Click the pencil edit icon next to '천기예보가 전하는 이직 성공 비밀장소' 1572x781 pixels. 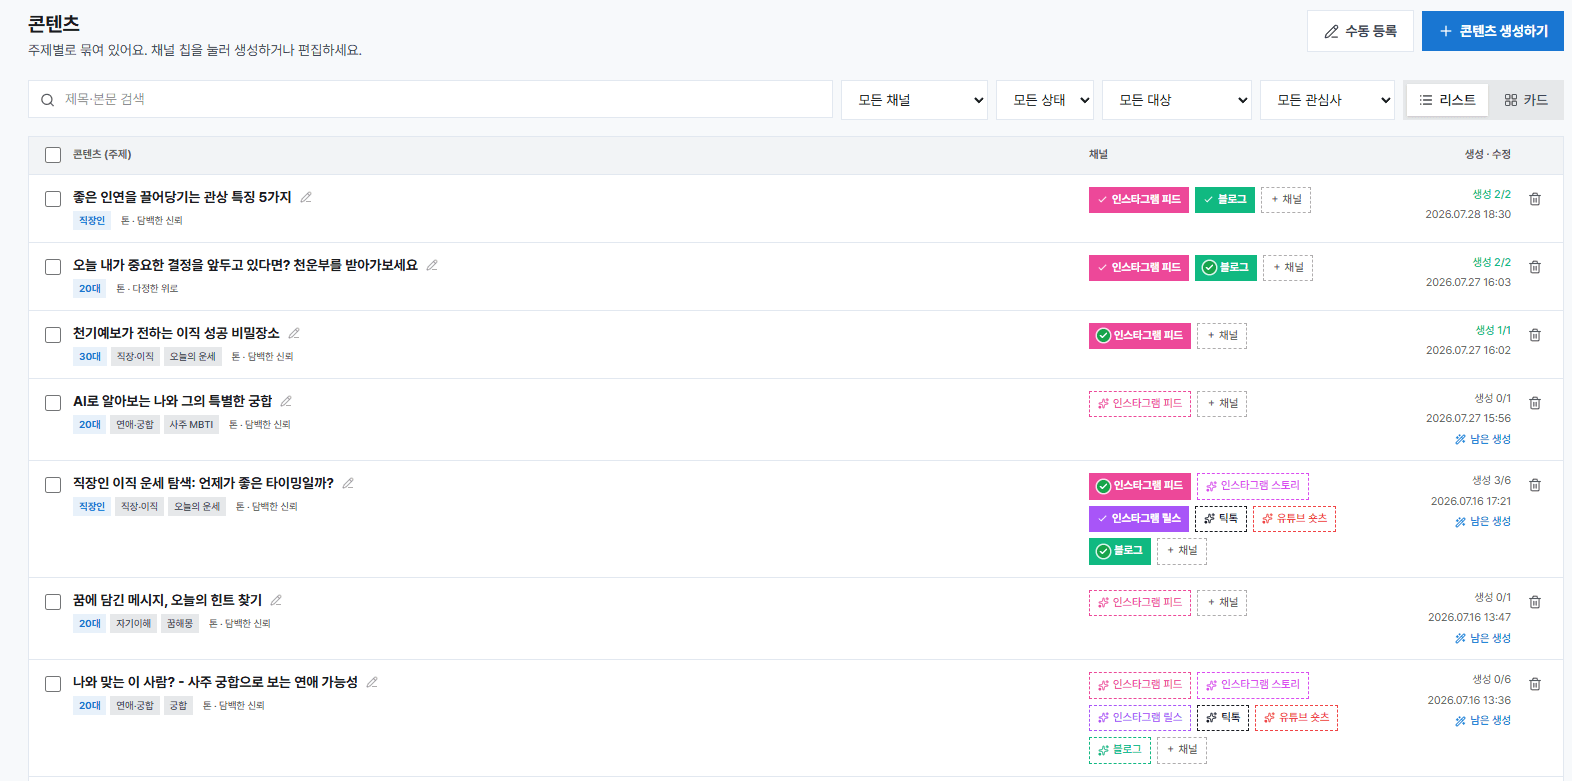pyautogui.click(x=294, y=333)
